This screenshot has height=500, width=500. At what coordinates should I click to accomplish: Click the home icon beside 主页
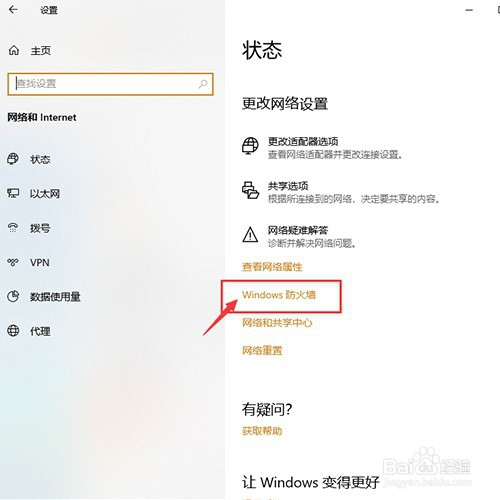14,50
